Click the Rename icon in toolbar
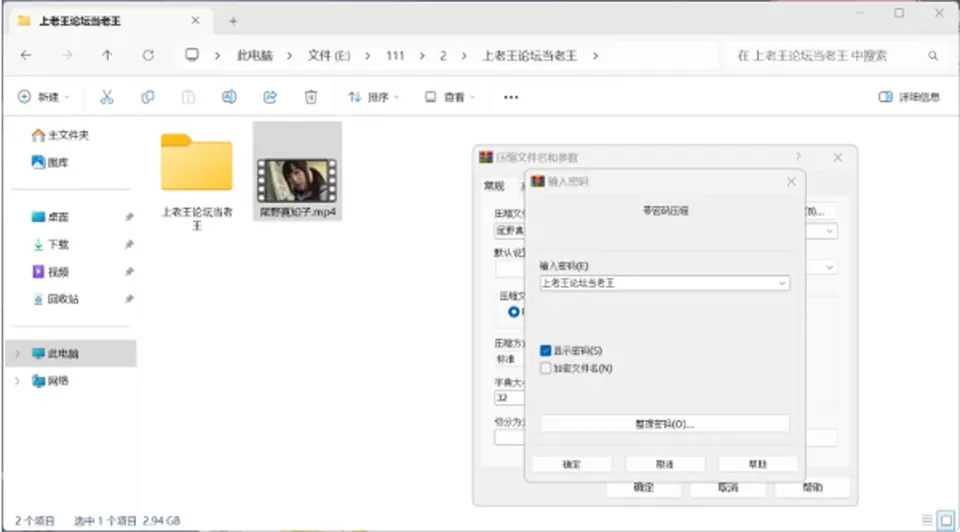 (229, 97)
